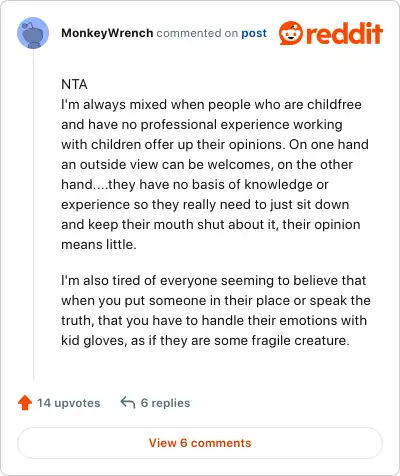Collapse the comment via vertical thread line
400x476 pixels.
click(33, 214)
